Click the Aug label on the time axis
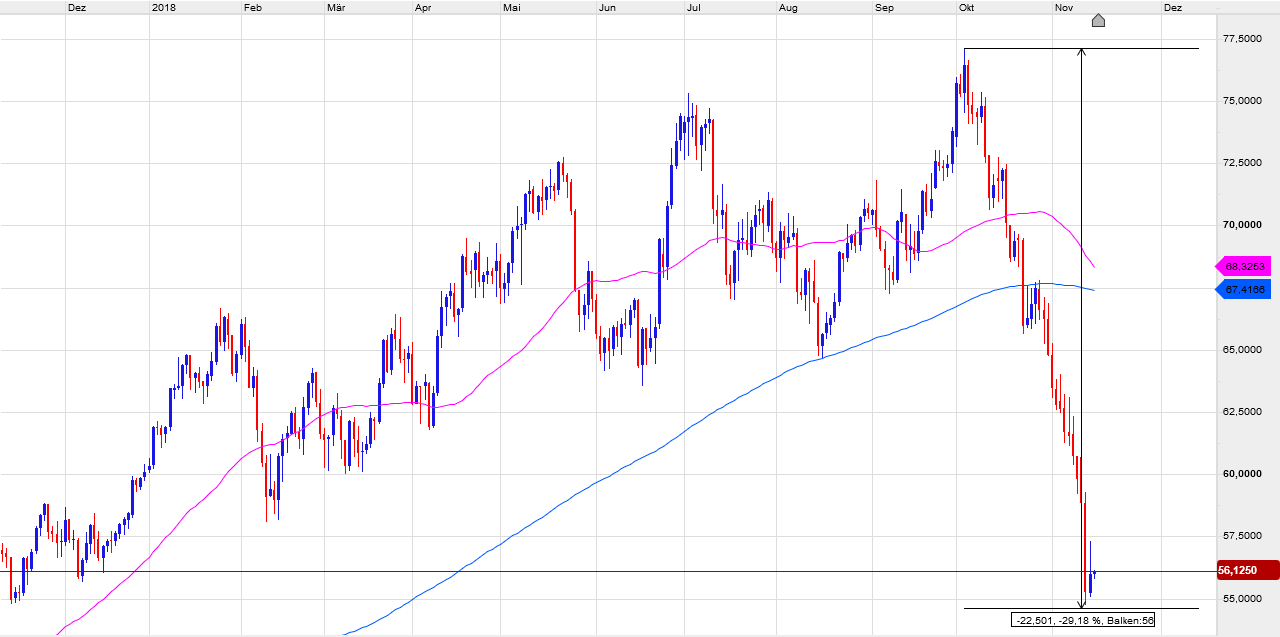Viewport: 1280px width, 637px height. tap(788, 7)
